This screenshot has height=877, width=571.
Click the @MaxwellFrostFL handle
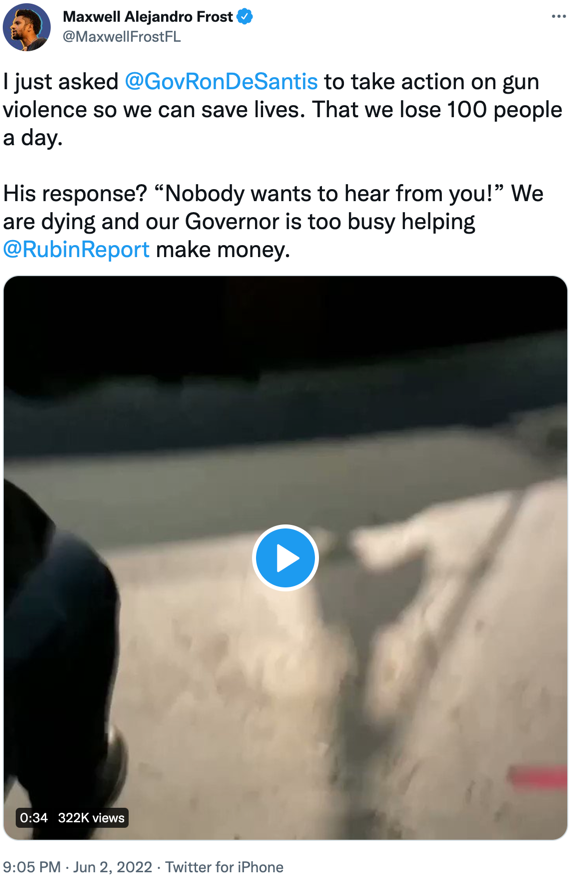pos(122,37)
